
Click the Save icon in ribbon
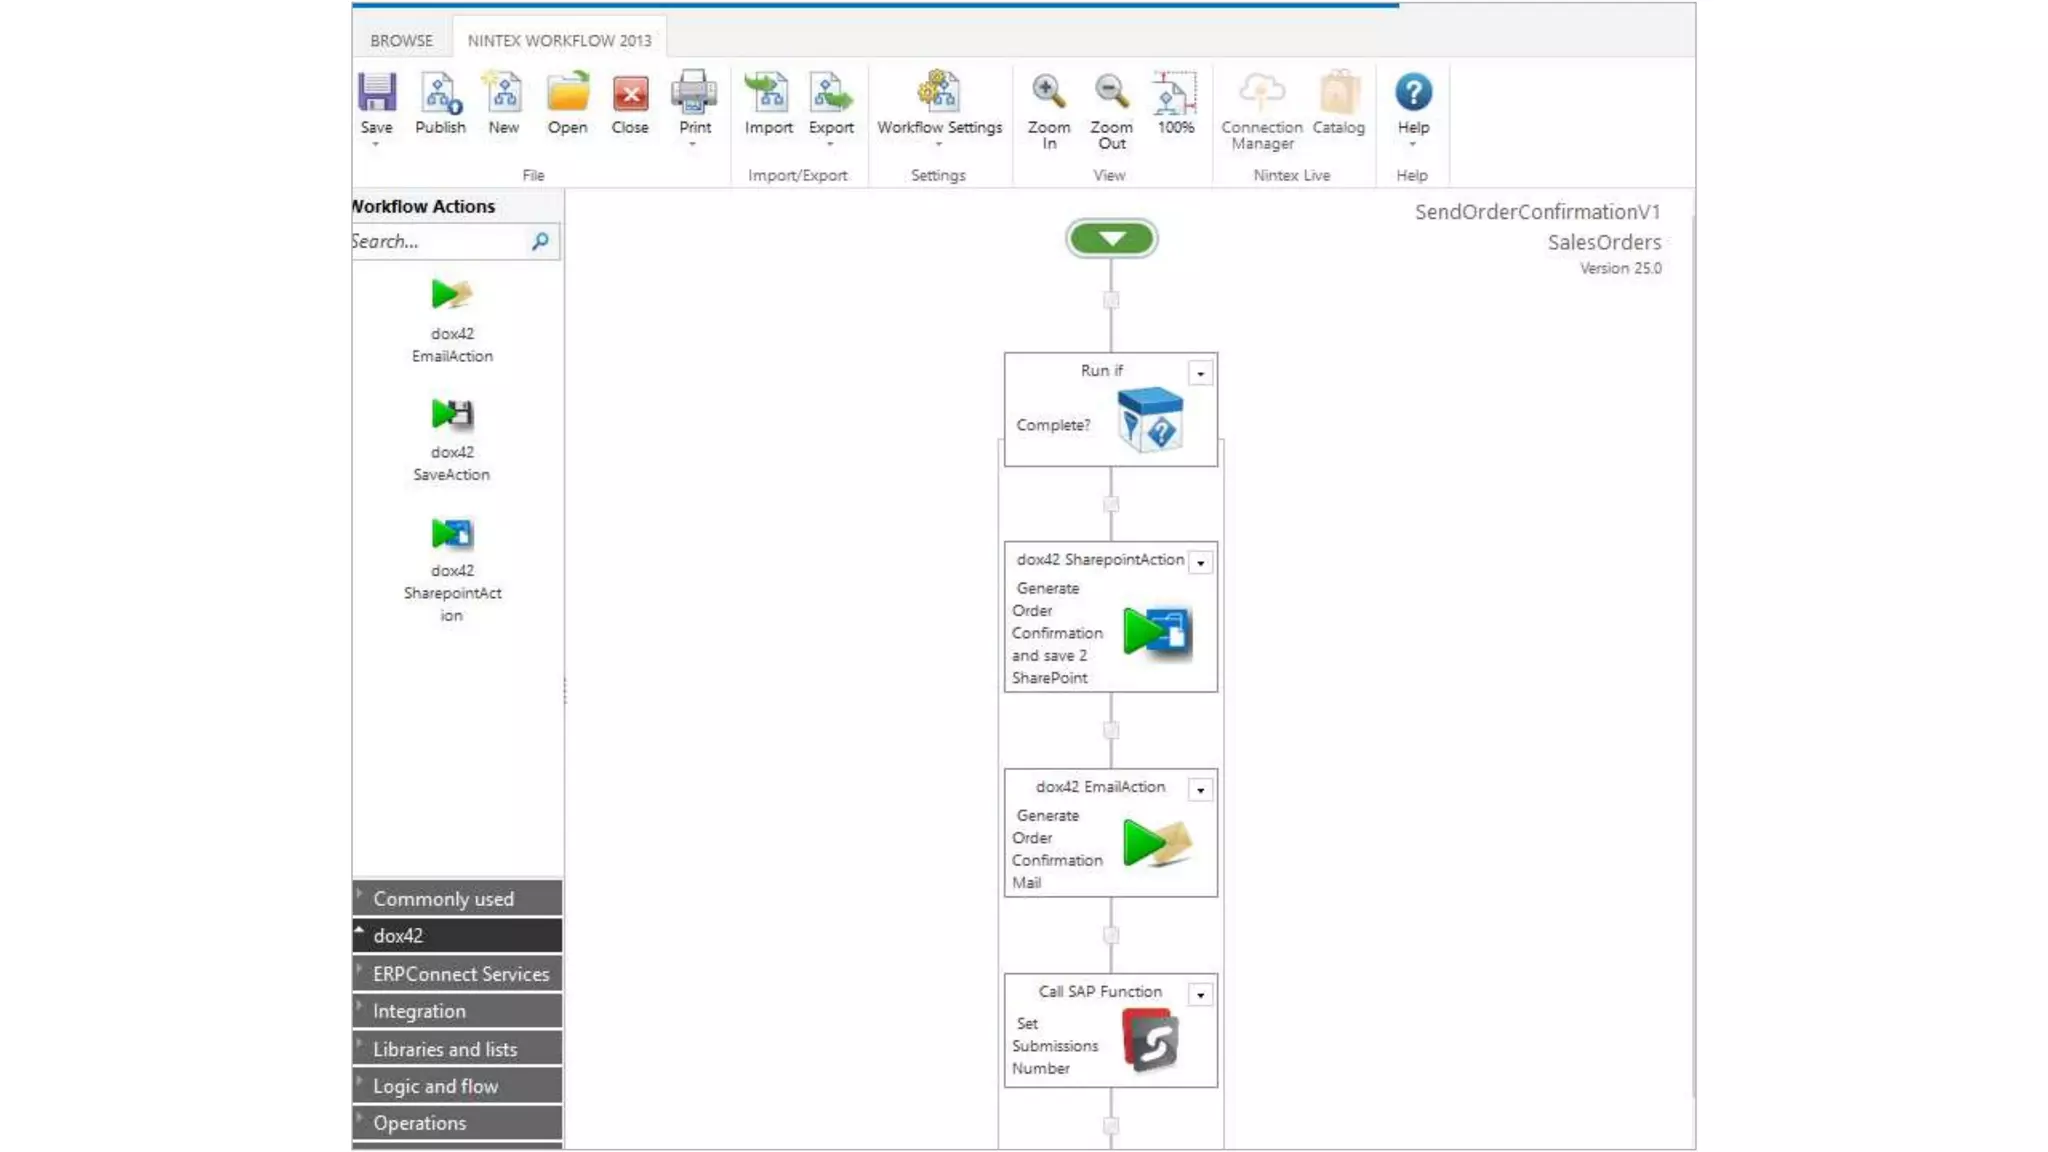pyautogui.click(x=377, y=95)
